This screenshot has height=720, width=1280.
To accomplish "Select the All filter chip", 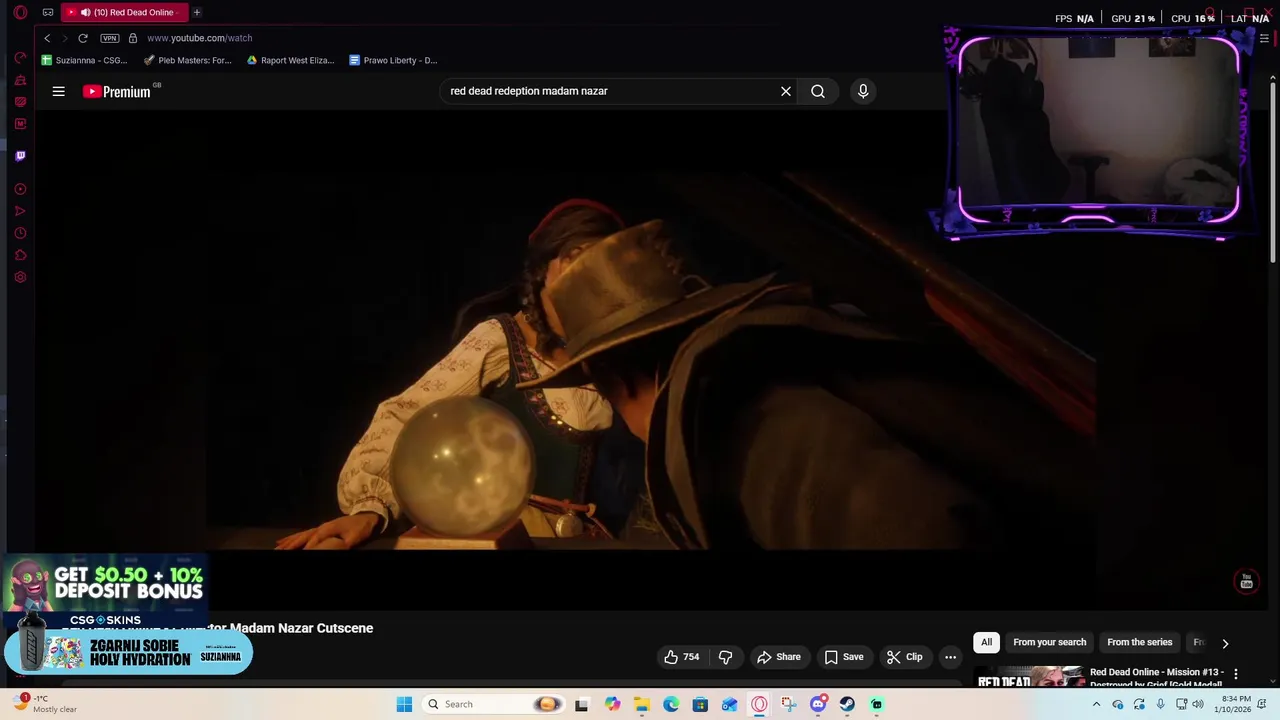I will tap(986, 642).
